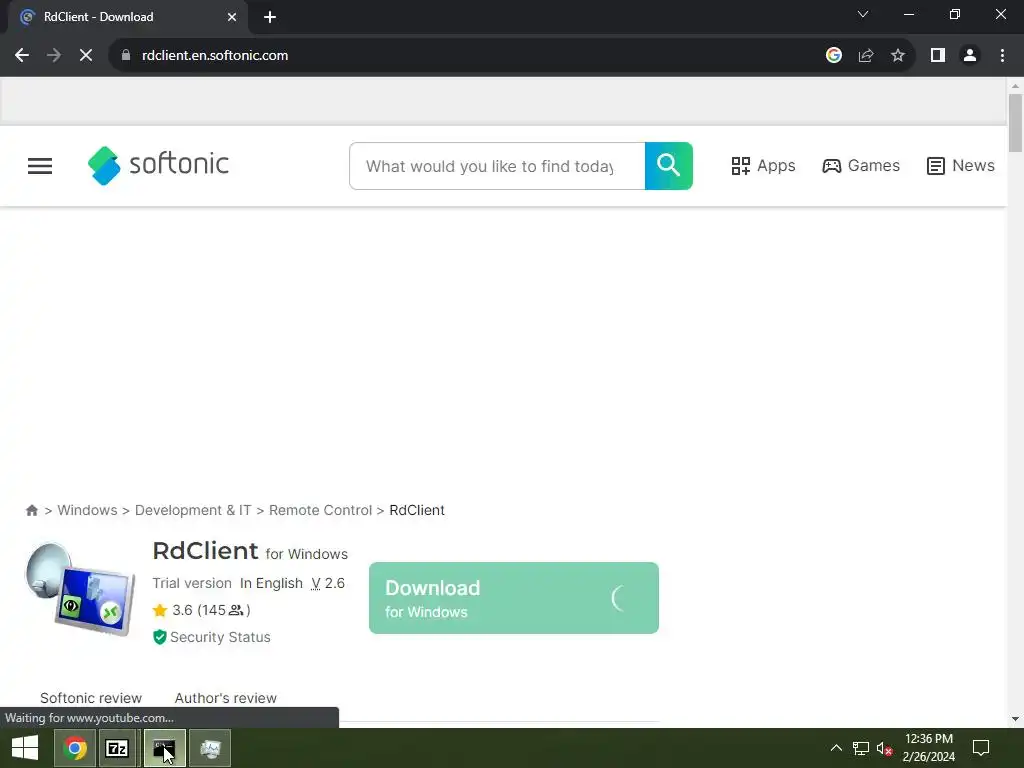Go to the home breadcrumb icon
Viewport: 1024px width, 768px height.
[x=31, y=511]
